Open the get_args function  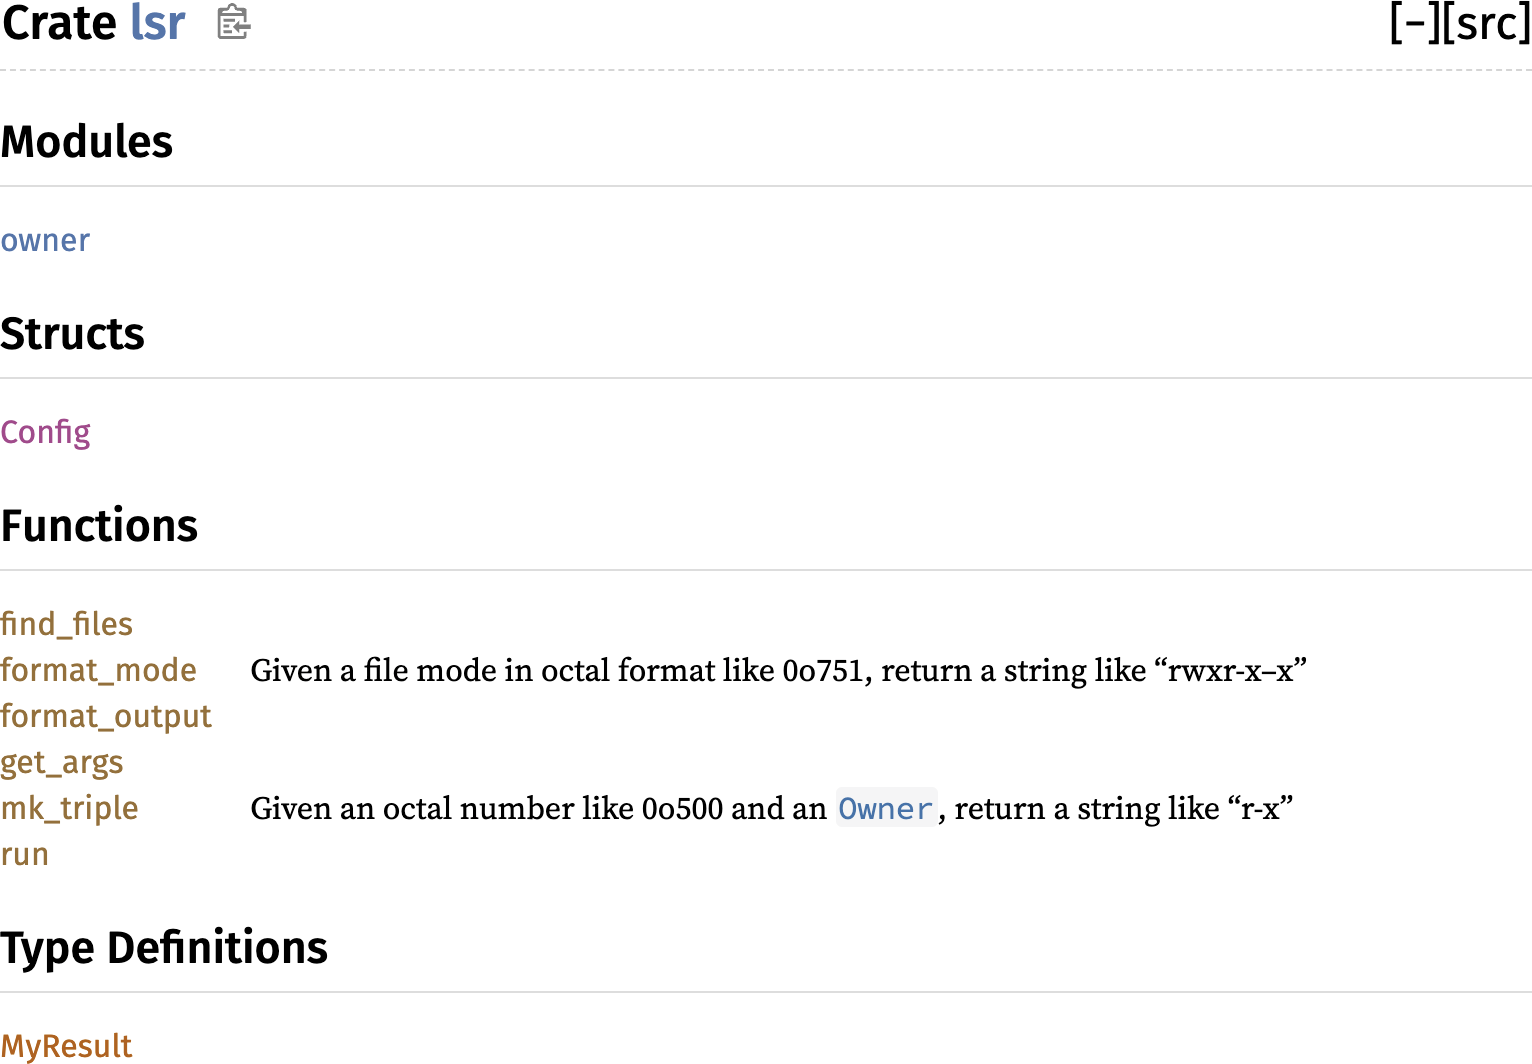61,763
